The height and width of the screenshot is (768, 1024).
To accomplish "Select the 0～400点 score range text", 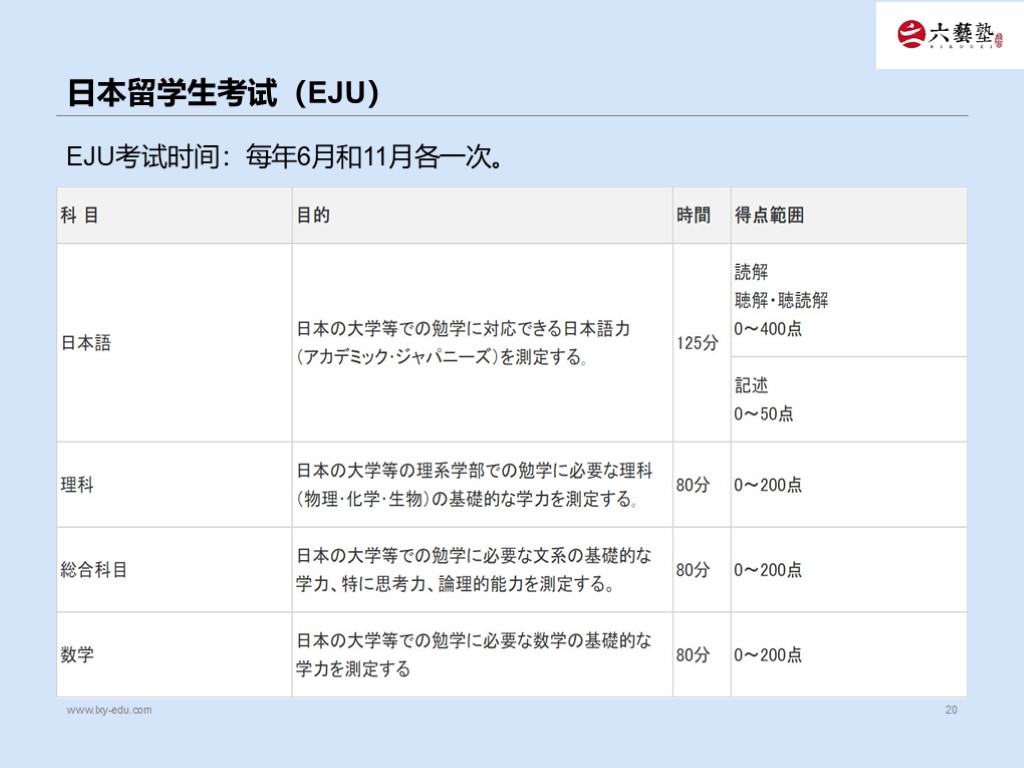I will [x=768, y=328].
